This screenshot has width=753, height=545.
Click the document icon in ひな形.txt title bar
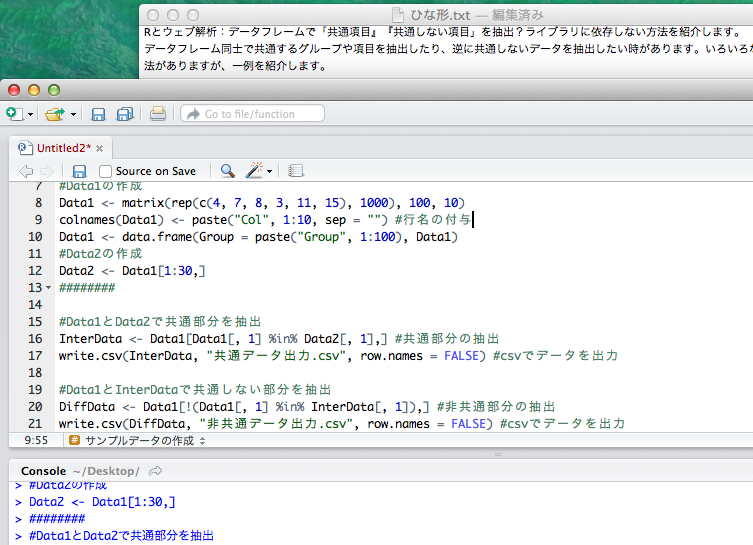pos(398,15)
